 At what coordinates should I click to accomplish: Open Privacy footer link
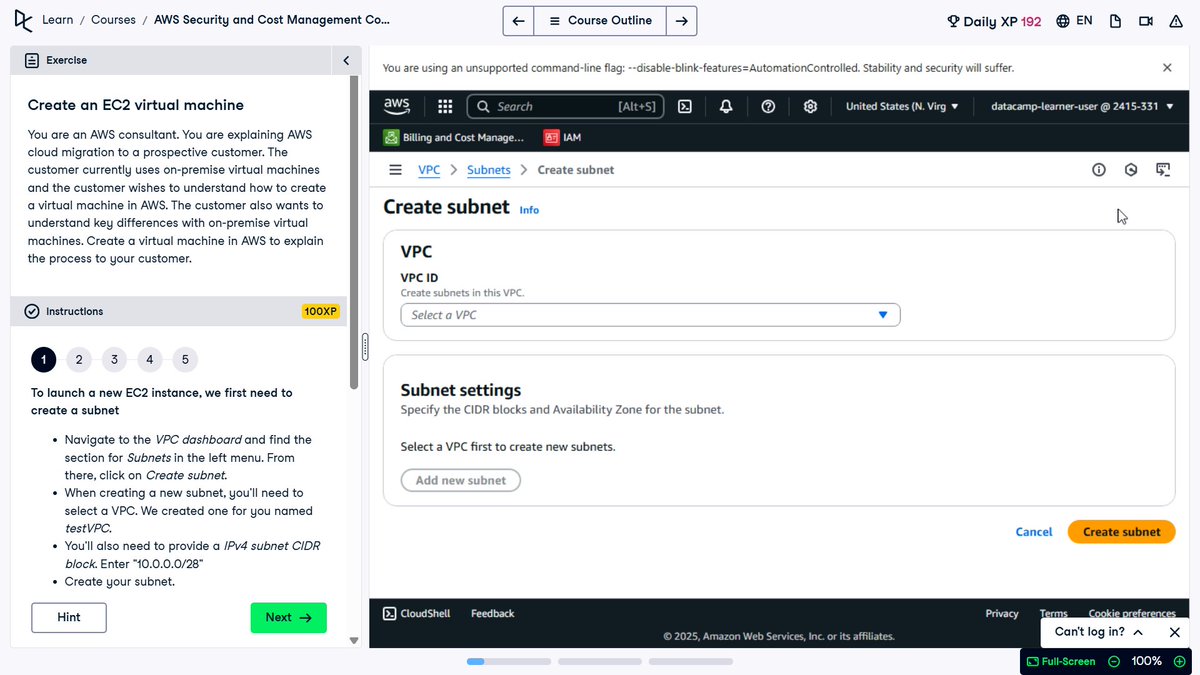(x=1002, y=614)
